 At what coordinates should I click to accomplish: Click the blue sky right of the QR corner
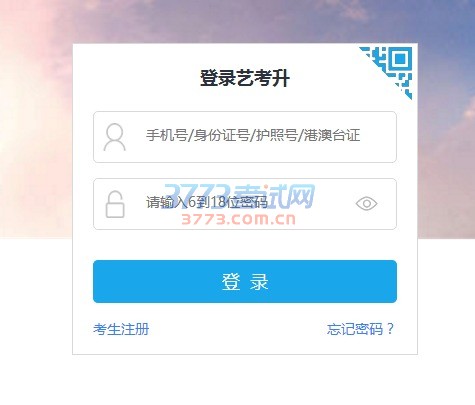(447, 67)
